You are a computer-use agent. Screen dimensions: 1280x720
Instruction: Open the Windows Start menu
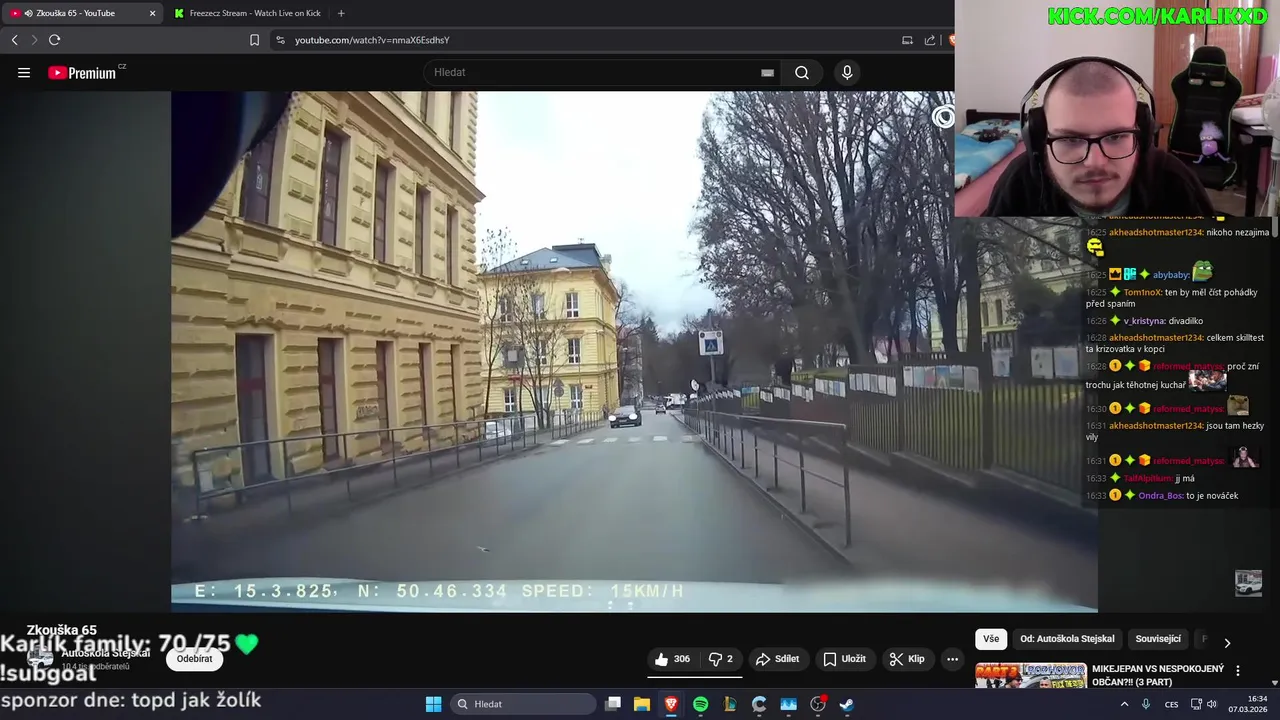[x=433, y=704]
